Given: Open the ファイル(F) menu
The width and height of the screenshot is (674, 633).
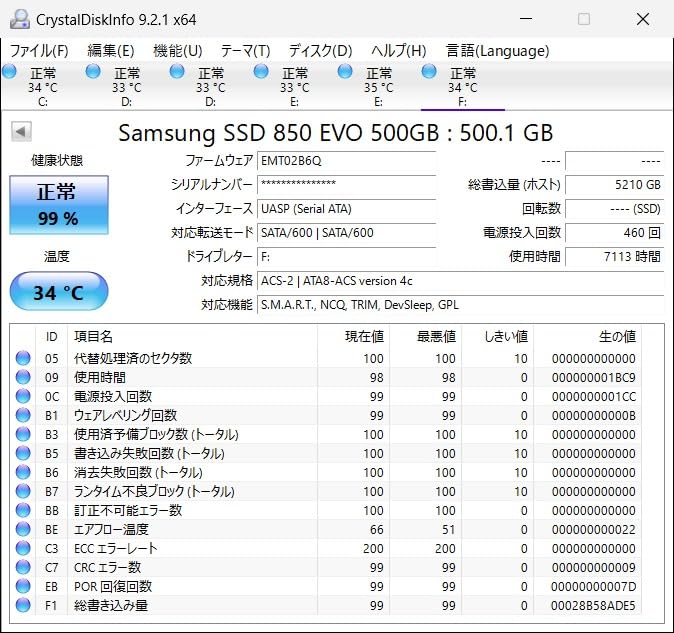Looking at the screenshot, I should [39, 51].
